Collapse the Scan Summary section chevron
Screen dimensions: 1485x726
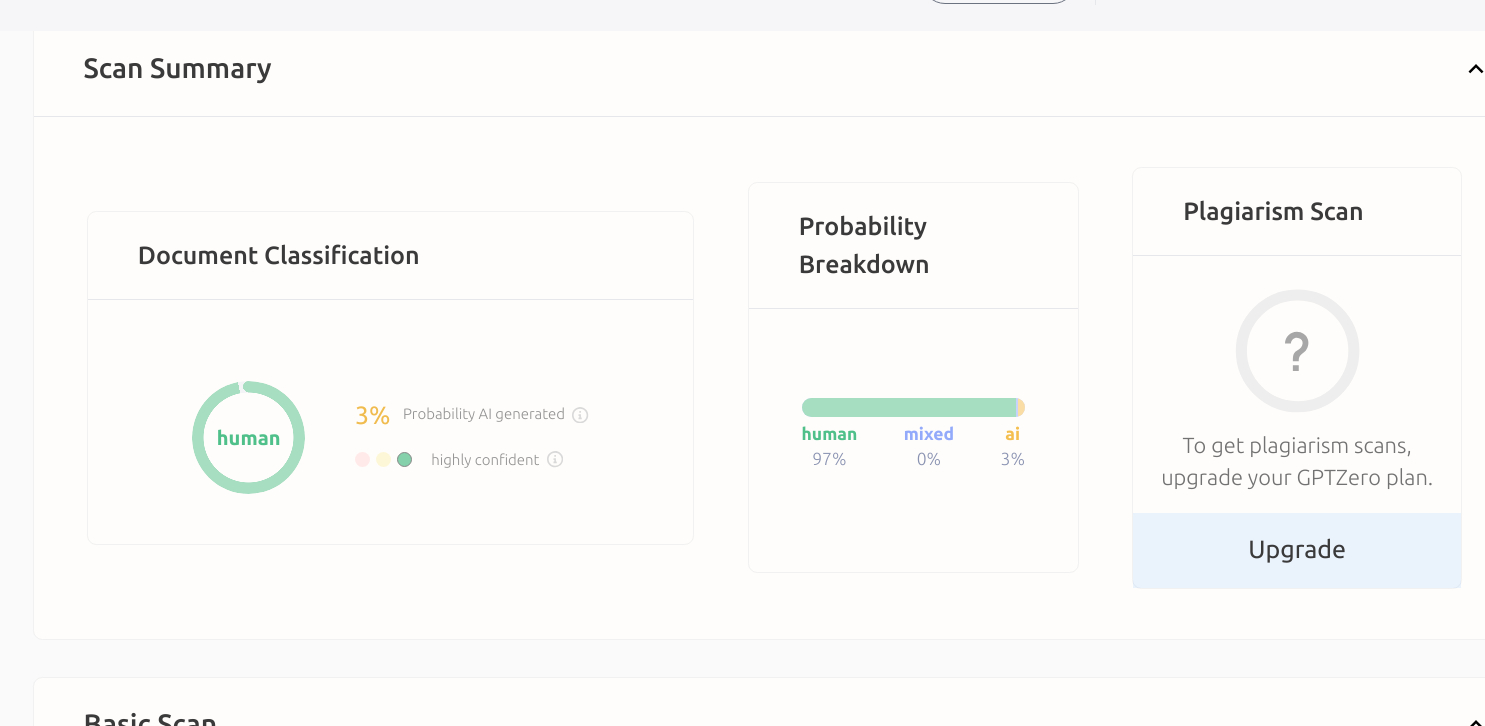coord(1475,69)
